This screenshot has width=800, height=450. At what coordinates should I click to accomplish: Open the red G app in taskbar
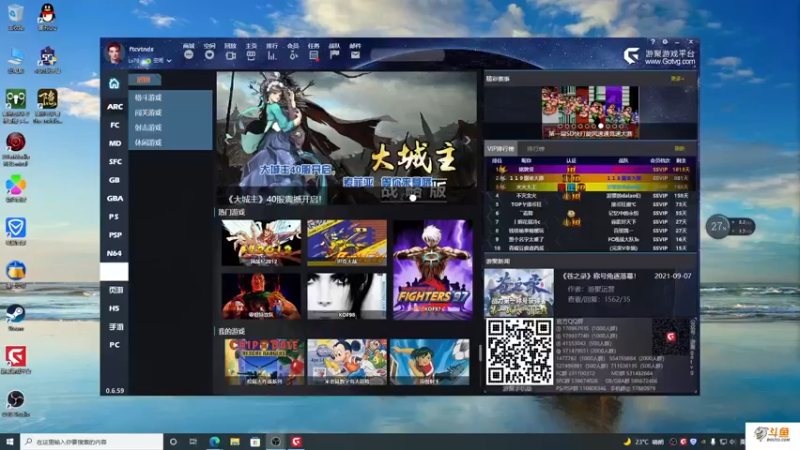click(x=296, y=441)
